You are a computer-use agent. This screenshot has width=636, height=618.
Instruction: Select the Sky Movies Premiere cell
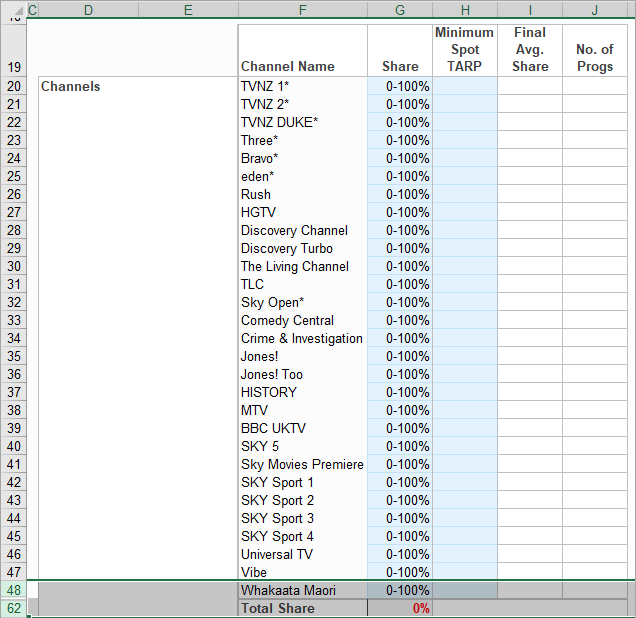point(303,464)
